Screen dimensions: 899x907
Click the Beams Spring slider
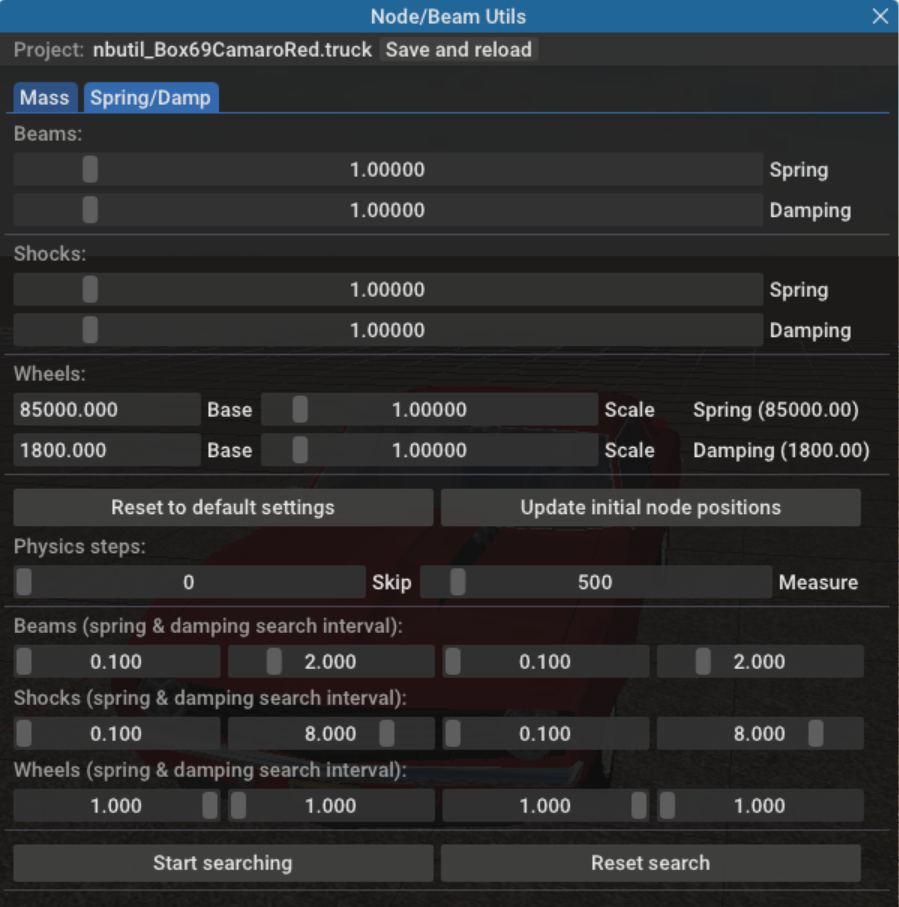tap(388, 170)
